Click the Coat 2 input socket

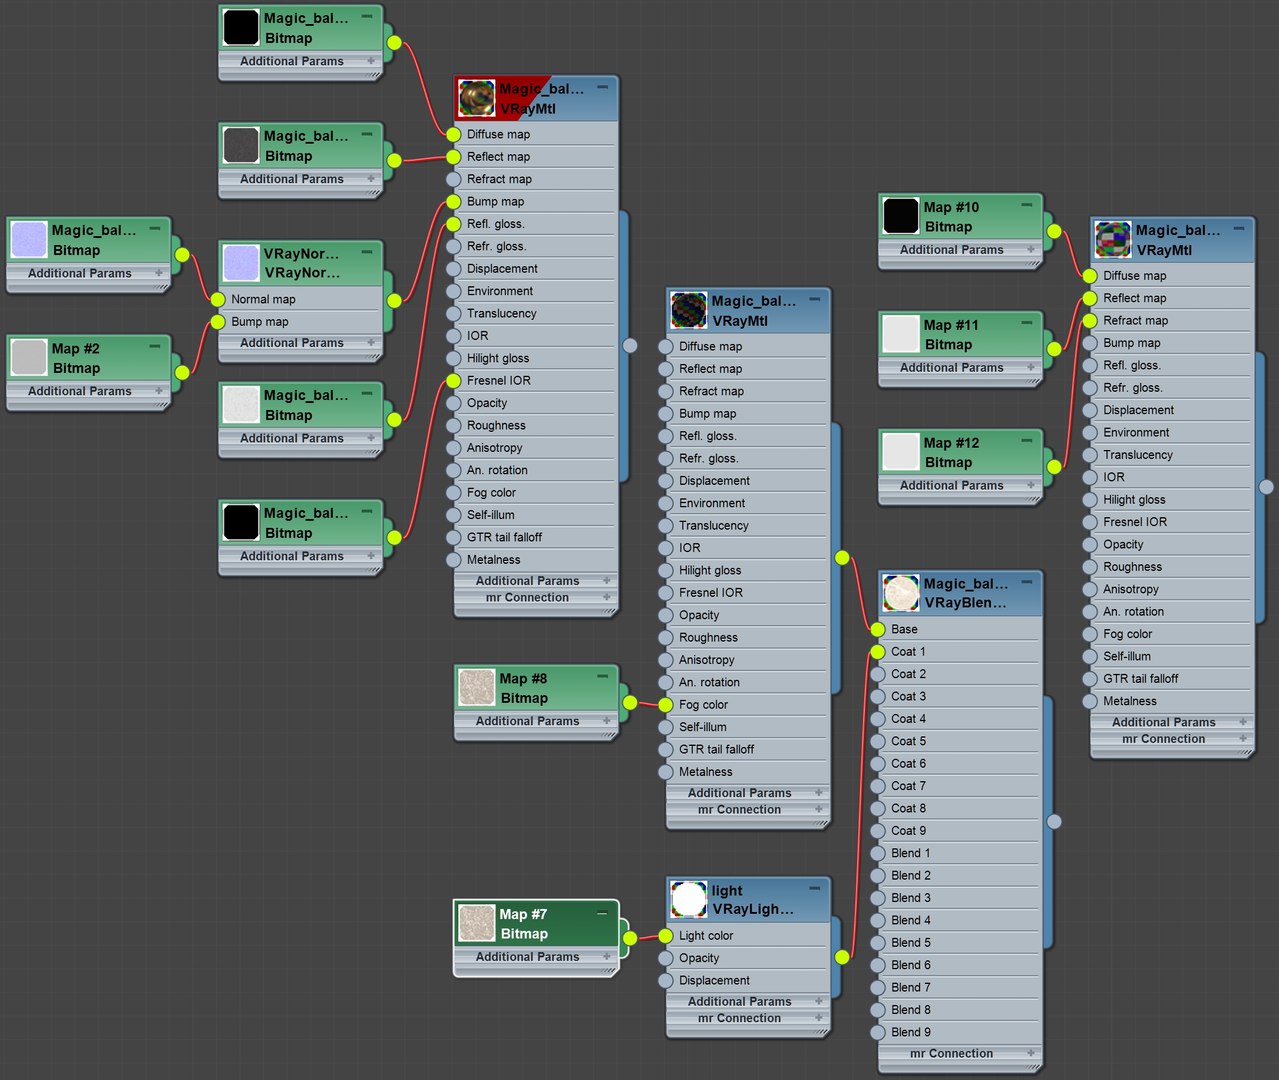pyautogui.click(x=878, y=674)
